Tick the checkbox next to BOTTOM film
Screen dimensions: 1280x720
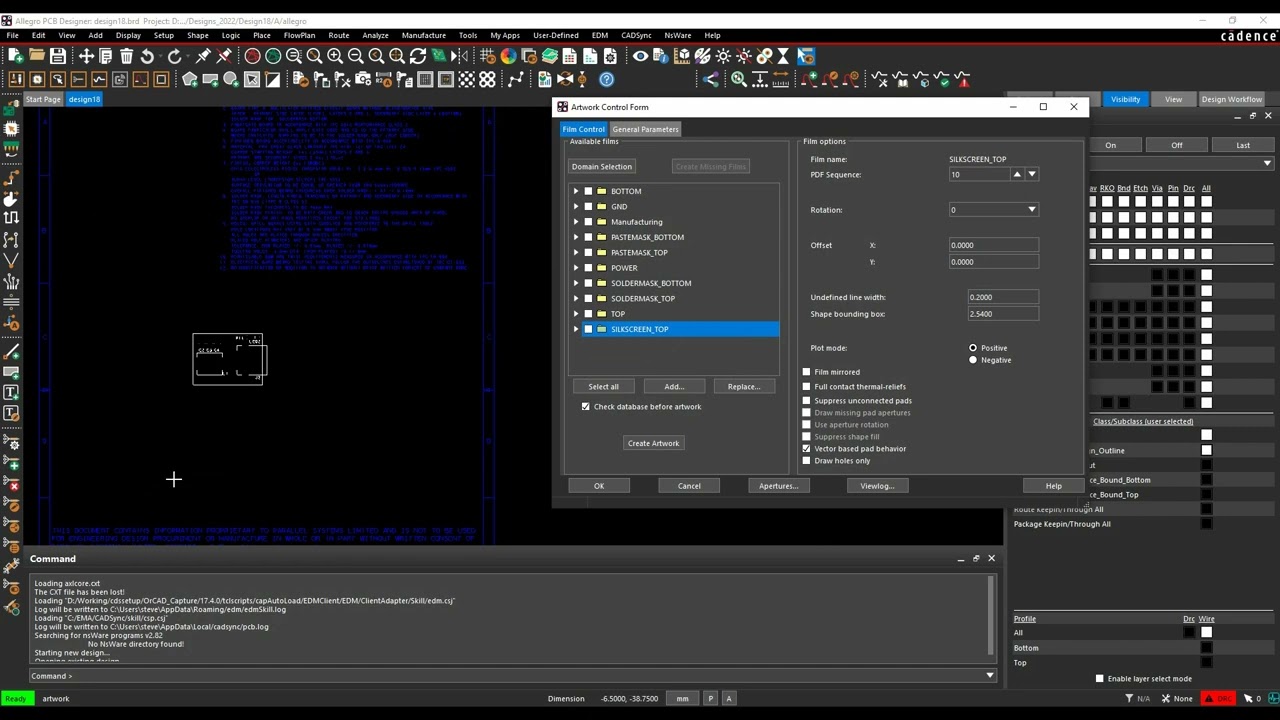tap(588, 191)
